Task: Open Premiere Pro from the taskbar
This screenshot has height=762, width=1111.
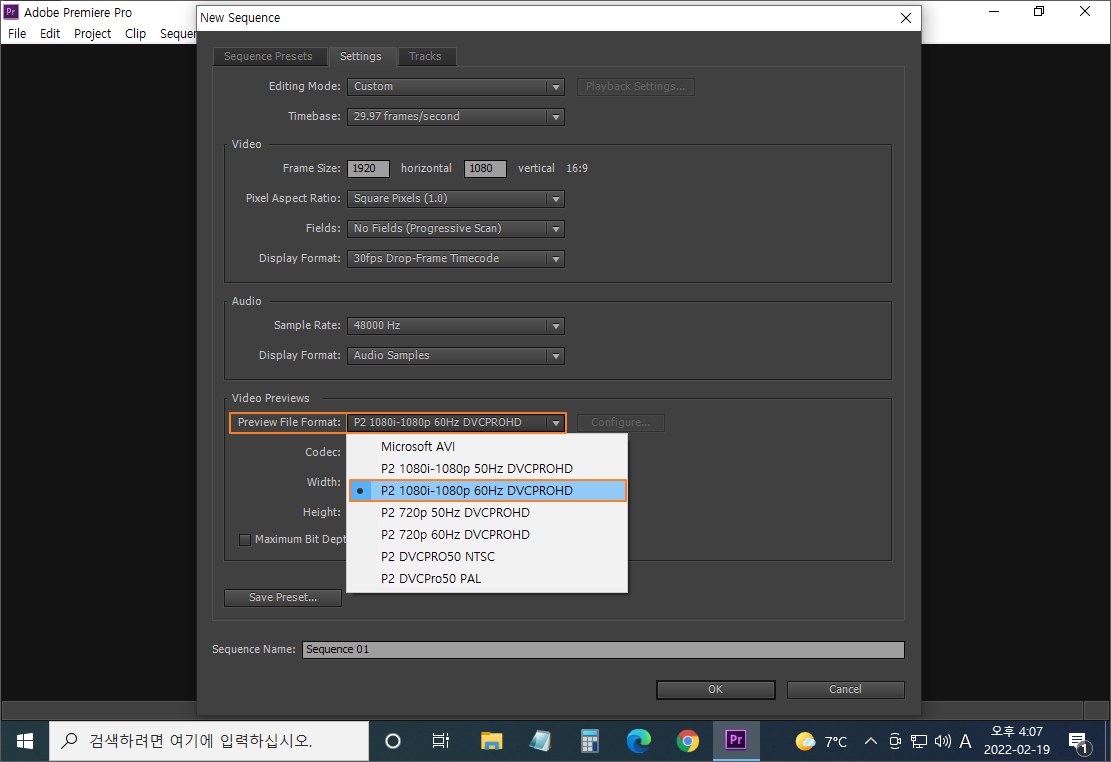Action: tap(735, 741)
